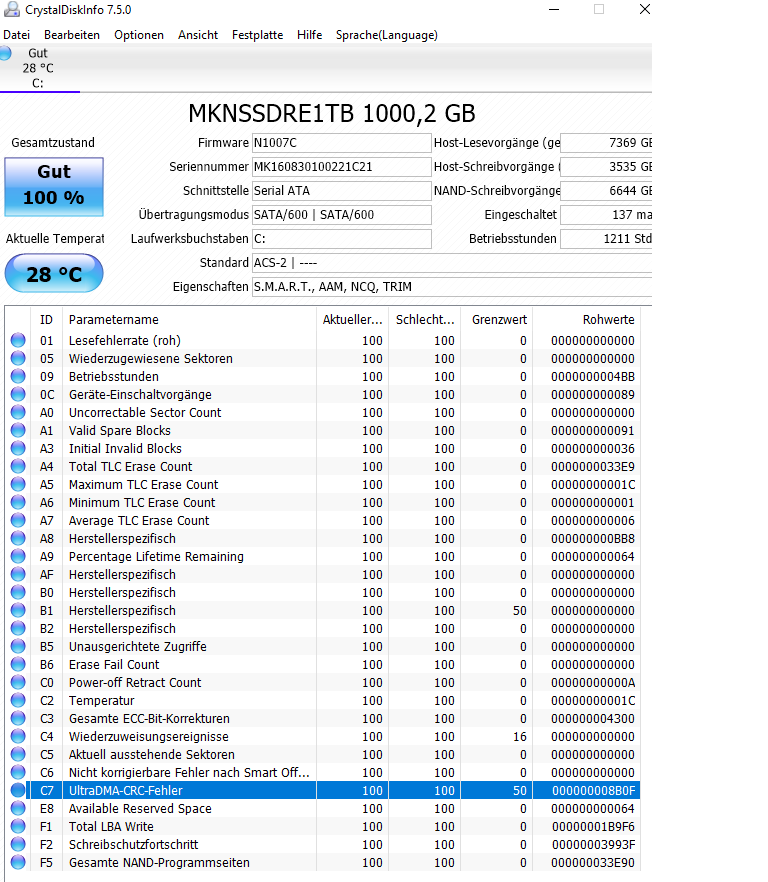Click the Standard field ACS-2
The width and height of the screenshot is (768, 882).
click(452, 263)
